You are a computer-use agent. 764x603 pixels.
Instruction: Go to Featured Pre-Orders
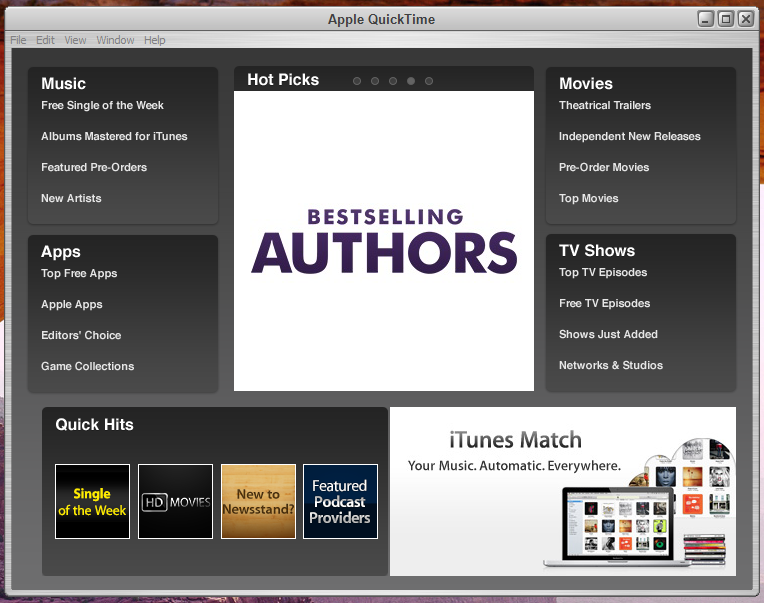click(x=94, y=167)
